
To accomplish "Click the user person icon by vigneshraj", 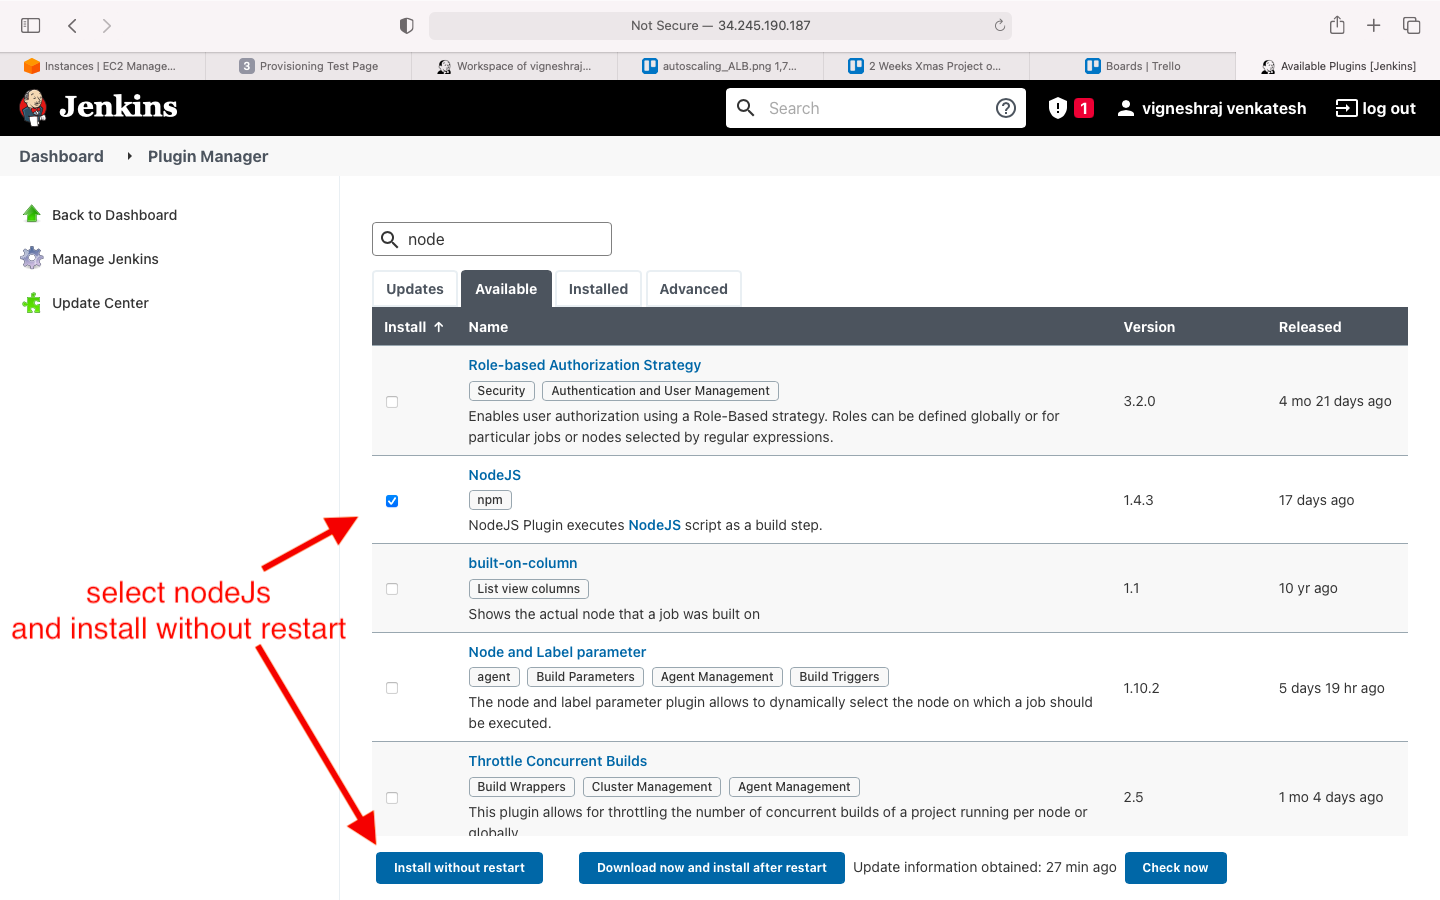I will tap(1126, 108).
